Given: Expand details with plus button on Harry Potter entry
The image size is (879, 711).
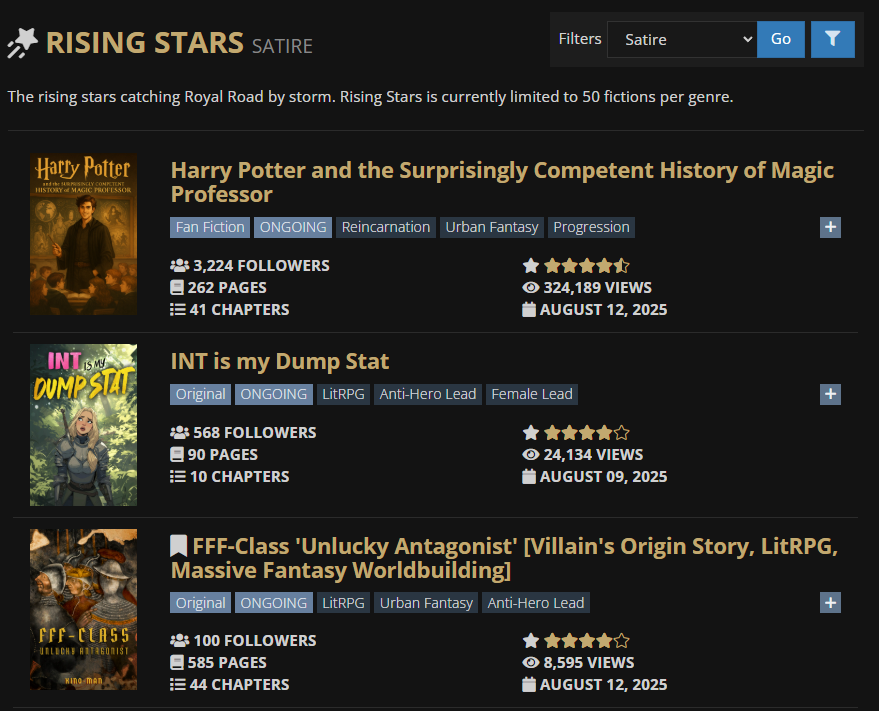Looking at the screenshot, I should (830, 227).
